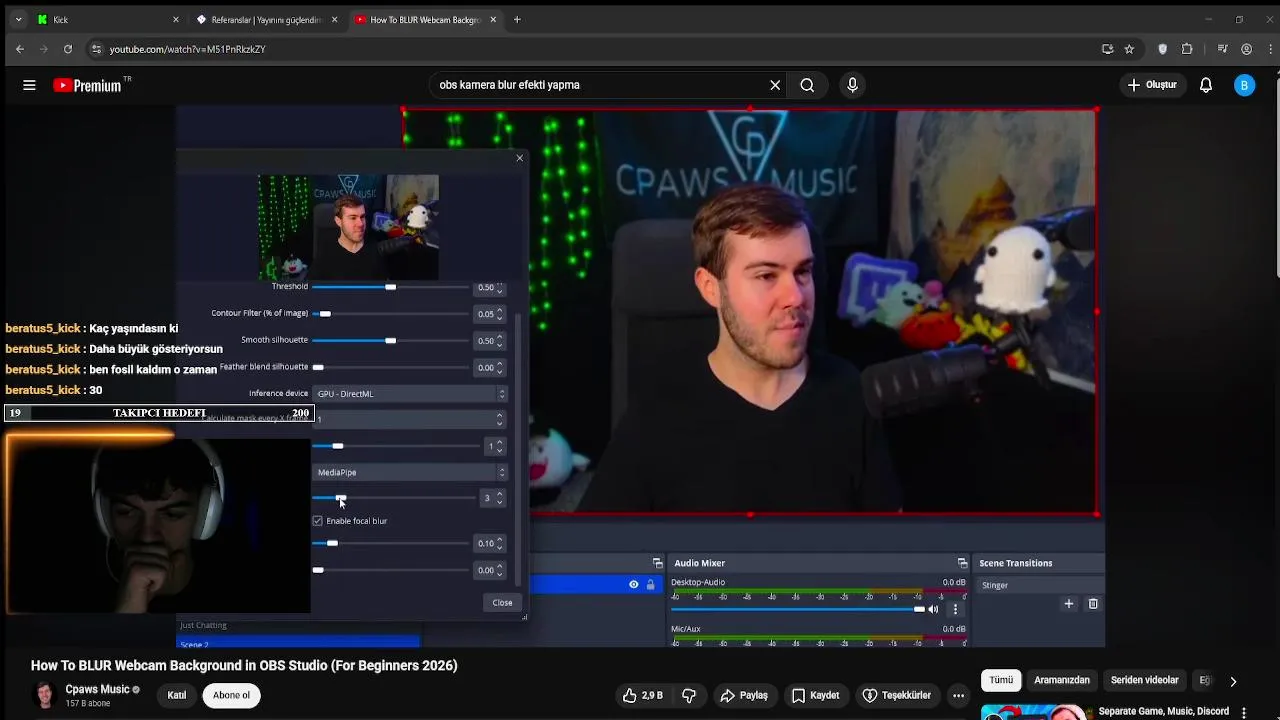Select the Aramanızdan filter chip
This screenshot has height=720, width=1280.
pyautogui.click(x=1062, y=680)
